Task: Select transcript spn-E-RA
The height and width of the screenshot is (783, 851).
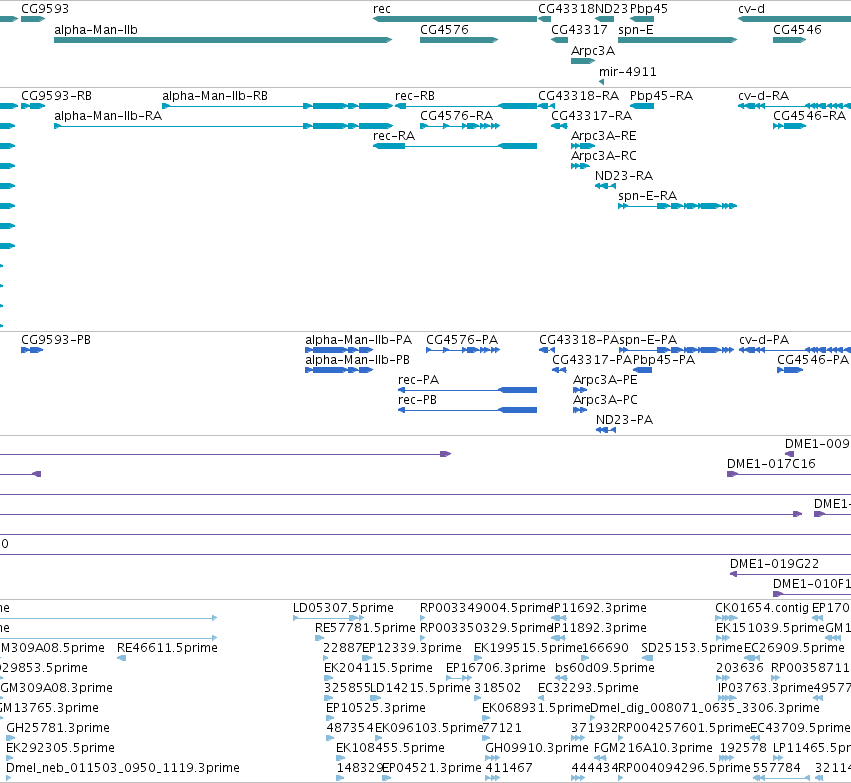Action: pyautogui.click(x=647, y=196)
